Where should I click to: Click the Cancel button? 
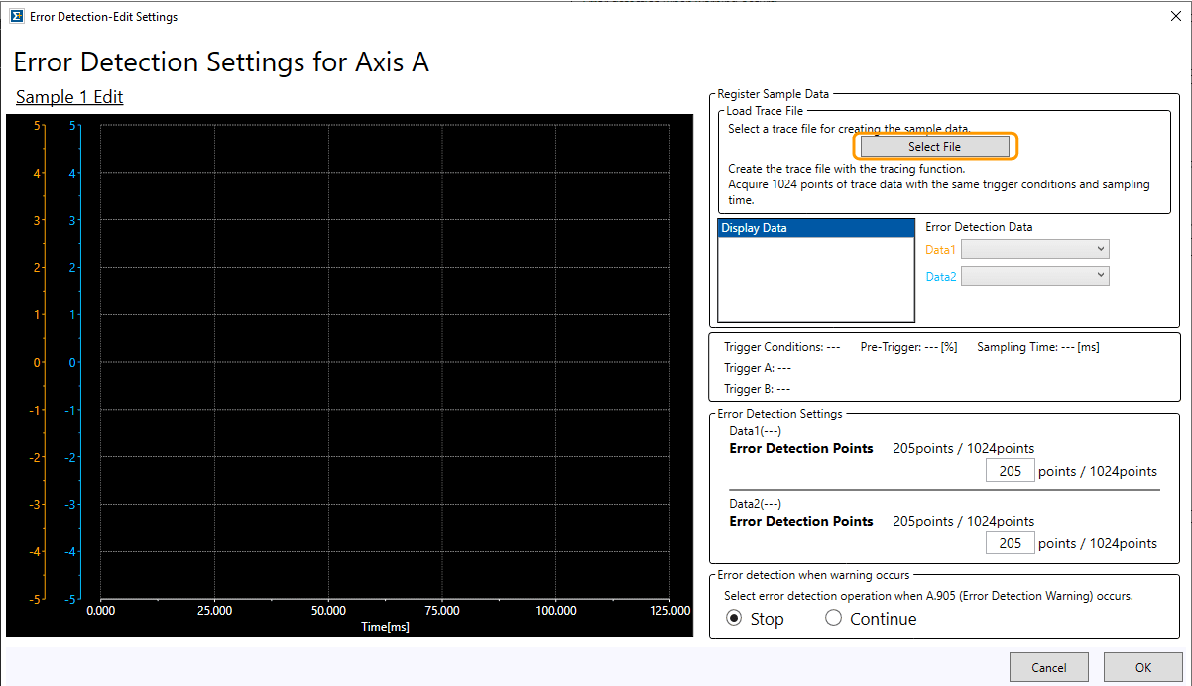[1049, 667]
